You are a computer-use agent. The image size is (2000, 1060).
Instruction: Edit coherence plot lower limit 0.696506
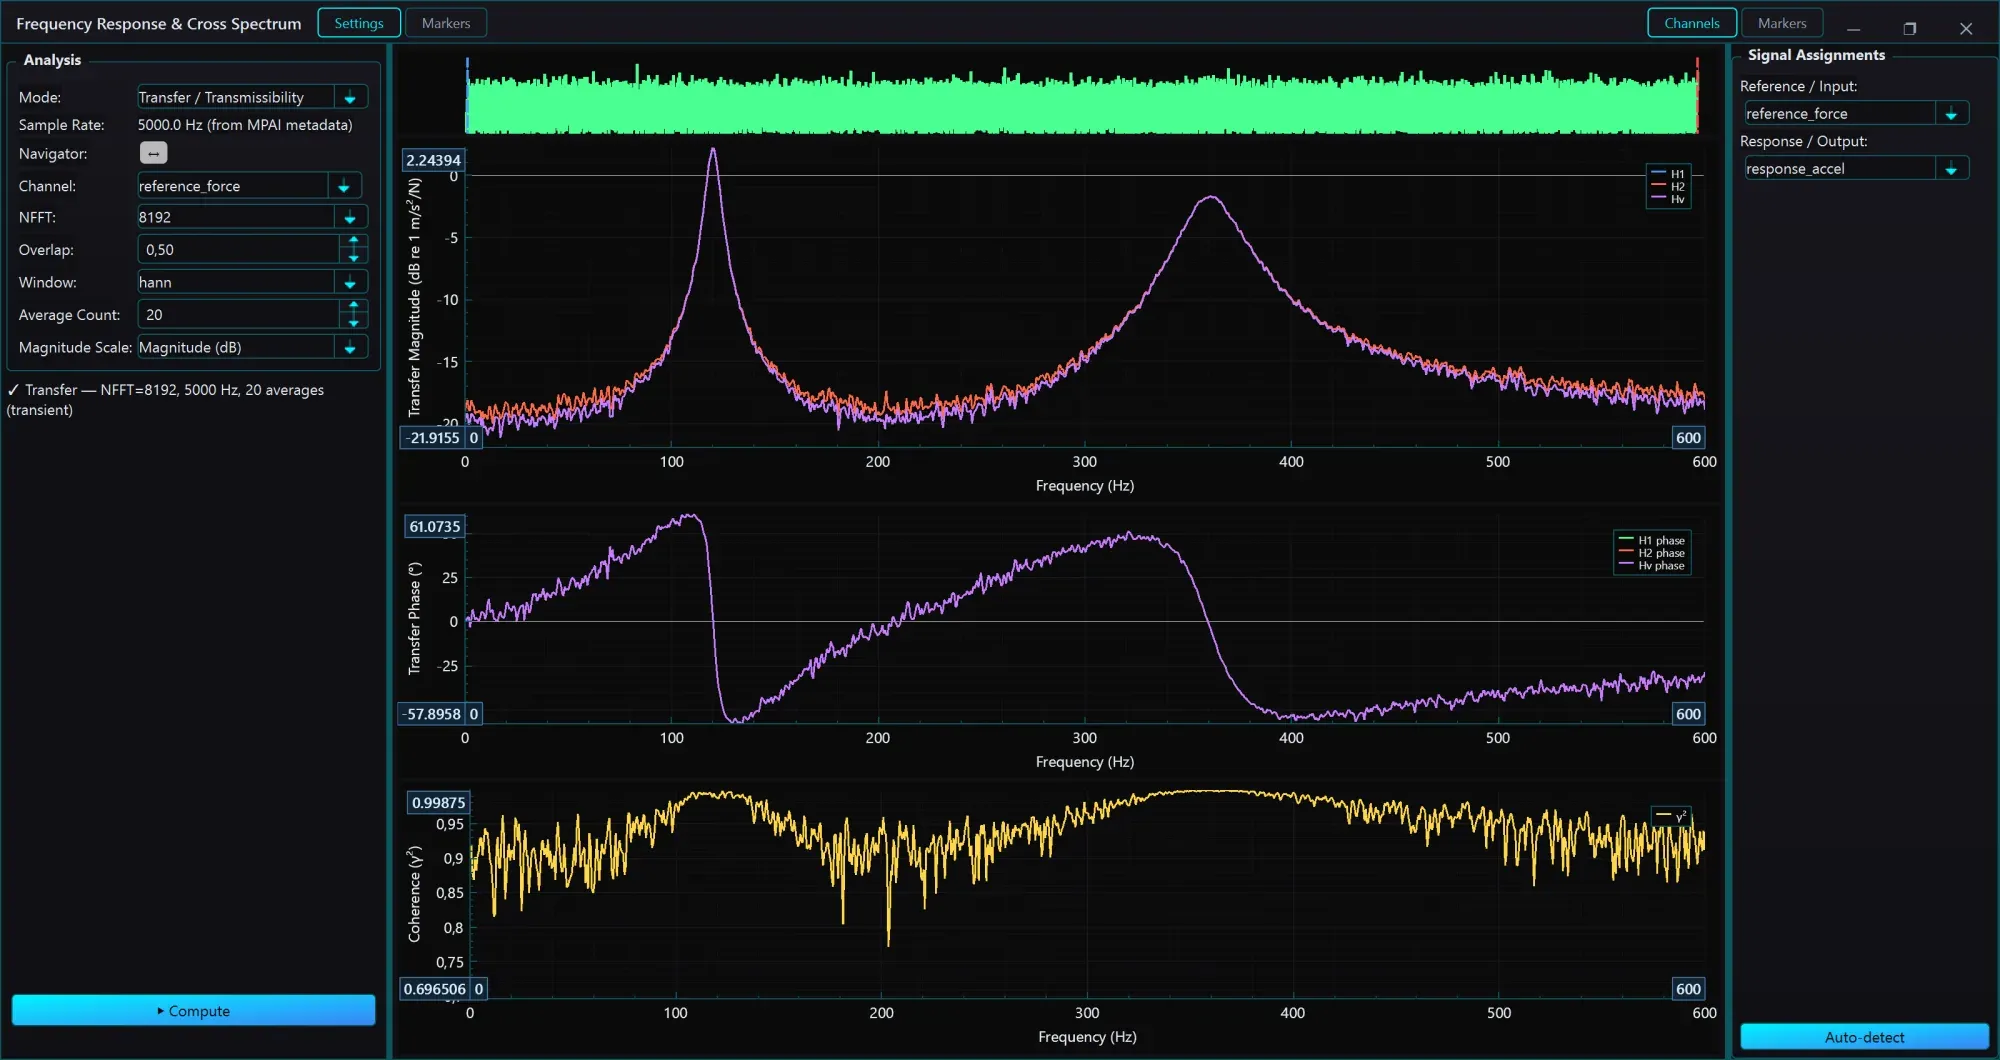click(x=434, y=989)
